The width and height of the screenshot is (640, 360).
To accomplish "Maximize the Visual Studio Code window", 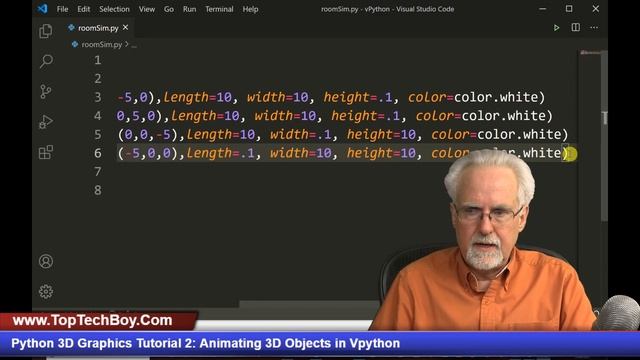I will coord(569,9).
